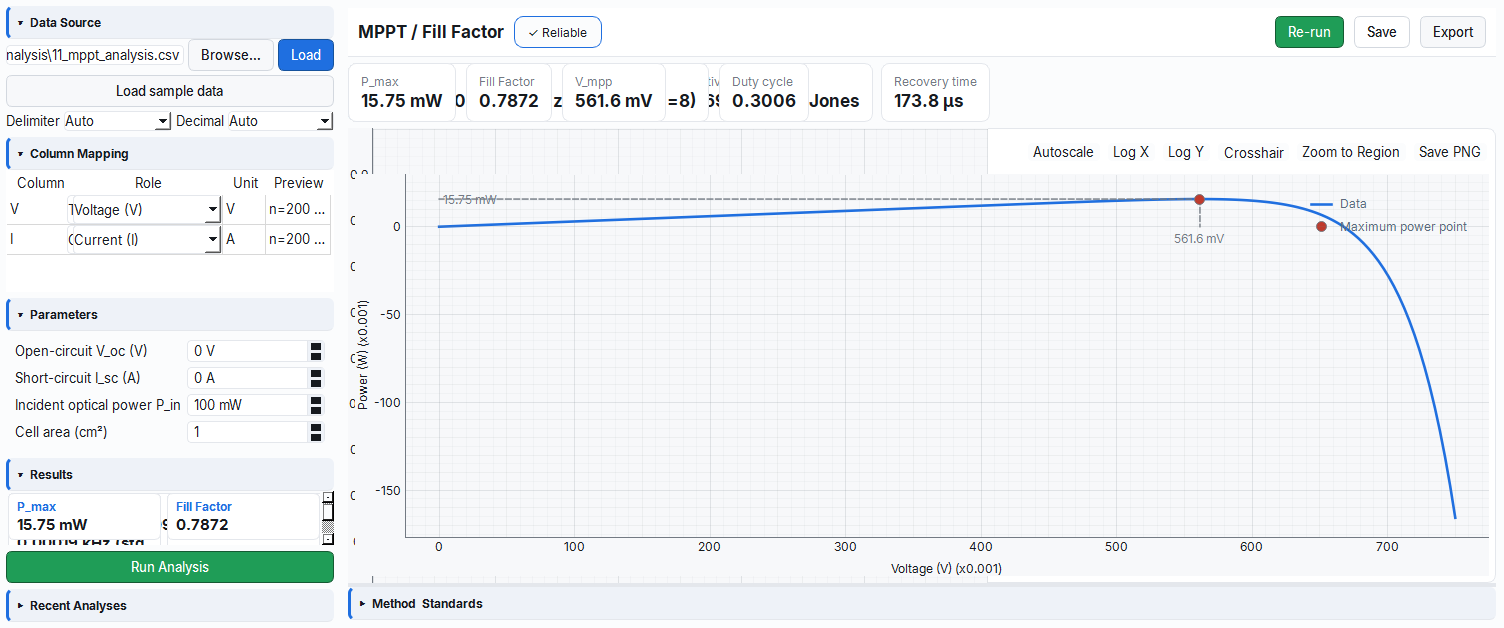Autoscale the chart

[x=1063, y=152]
